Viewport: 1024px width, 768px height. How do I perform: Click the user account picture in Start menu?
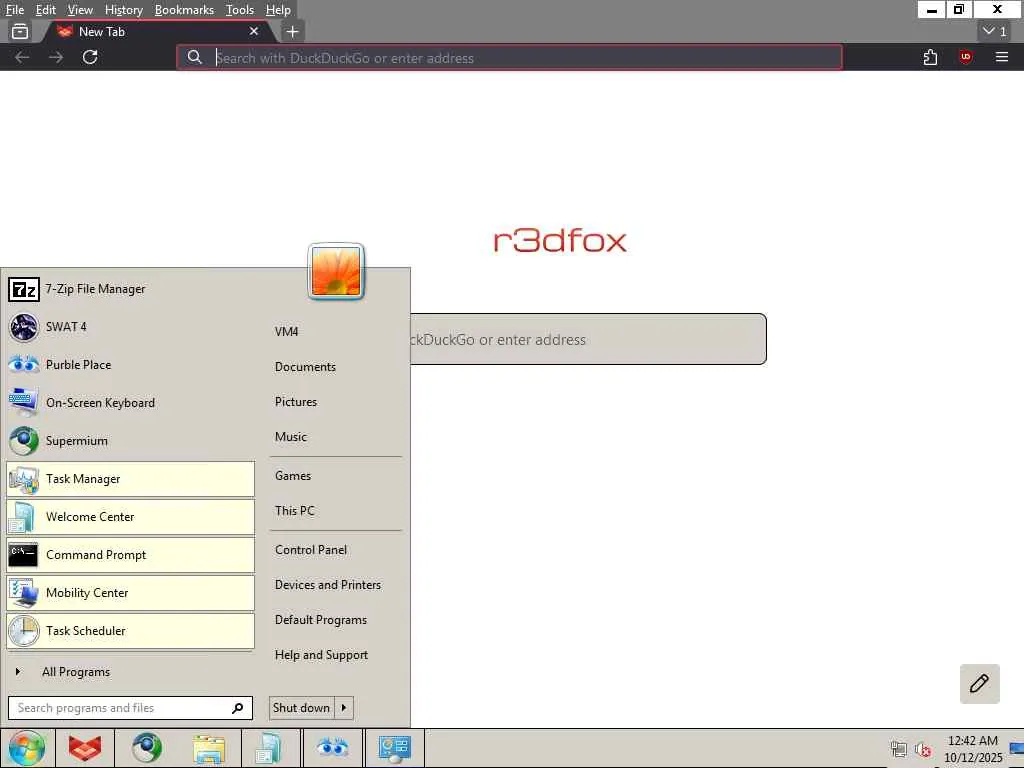pyautogui.click(x=336, y=272)
